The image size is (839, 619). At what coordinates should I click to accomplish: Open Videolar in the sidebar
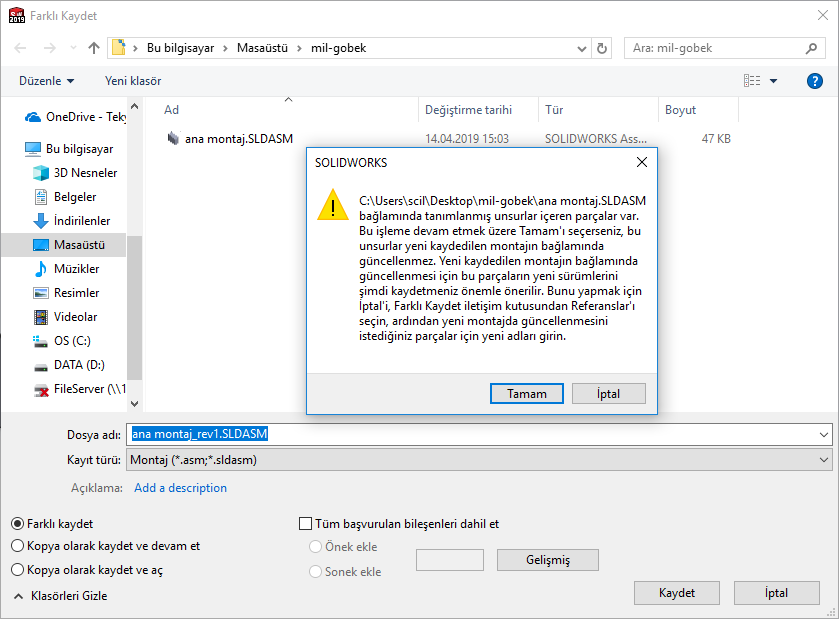coord(65,317)
